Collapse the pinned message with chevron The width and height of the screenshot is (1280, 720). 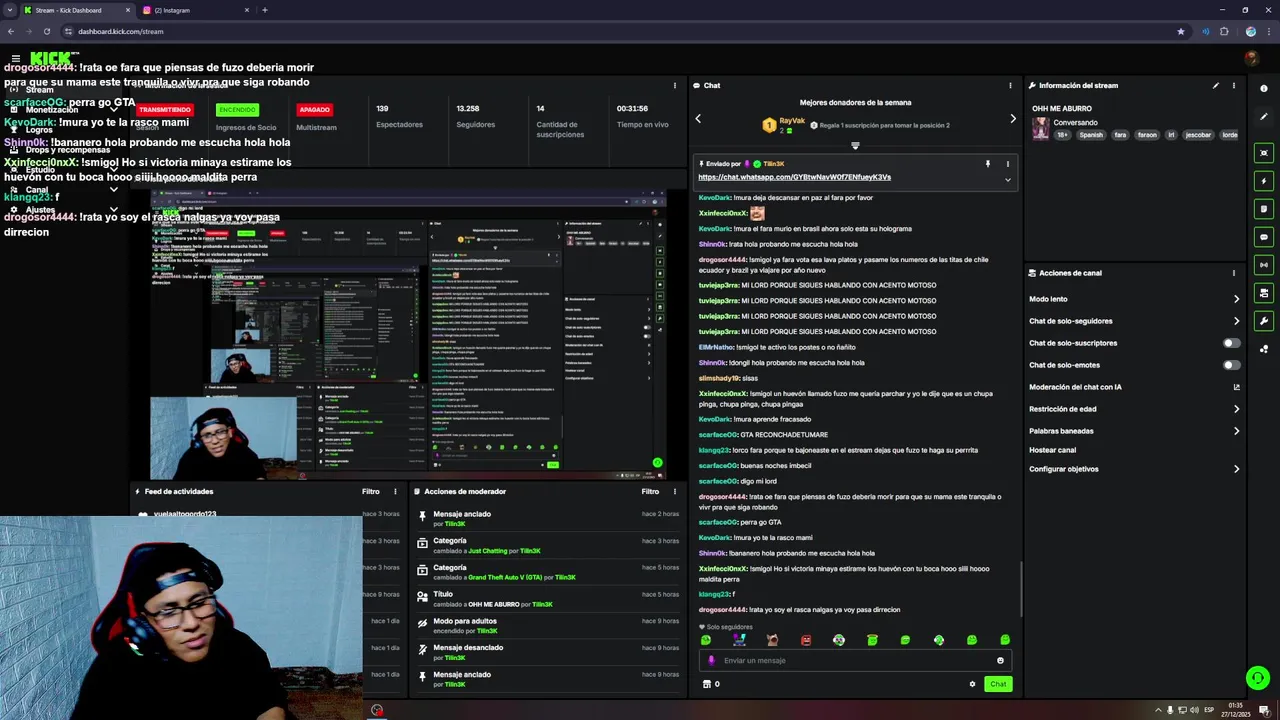[x=1007, y=180]
